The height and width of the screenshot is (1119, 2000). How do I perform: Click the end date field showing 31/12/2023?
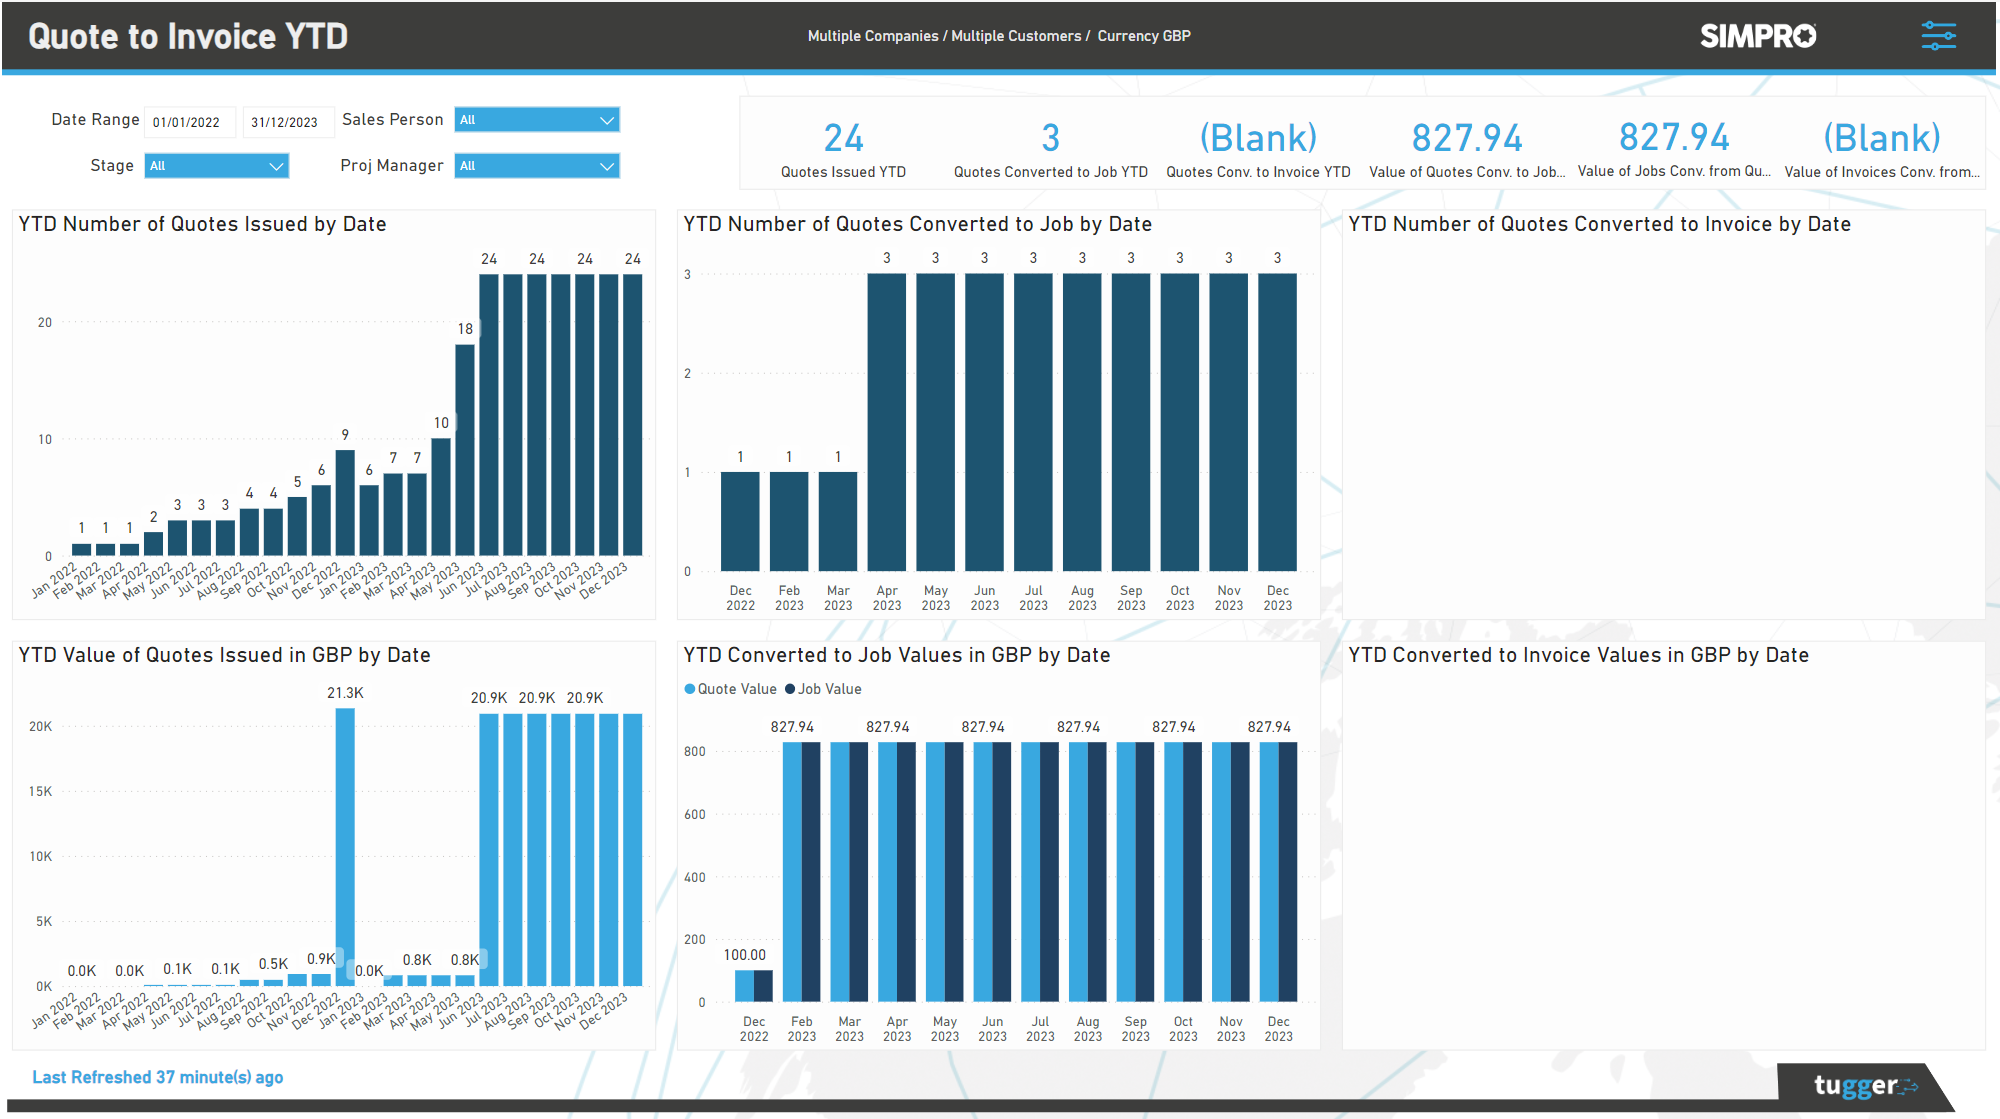288,121
